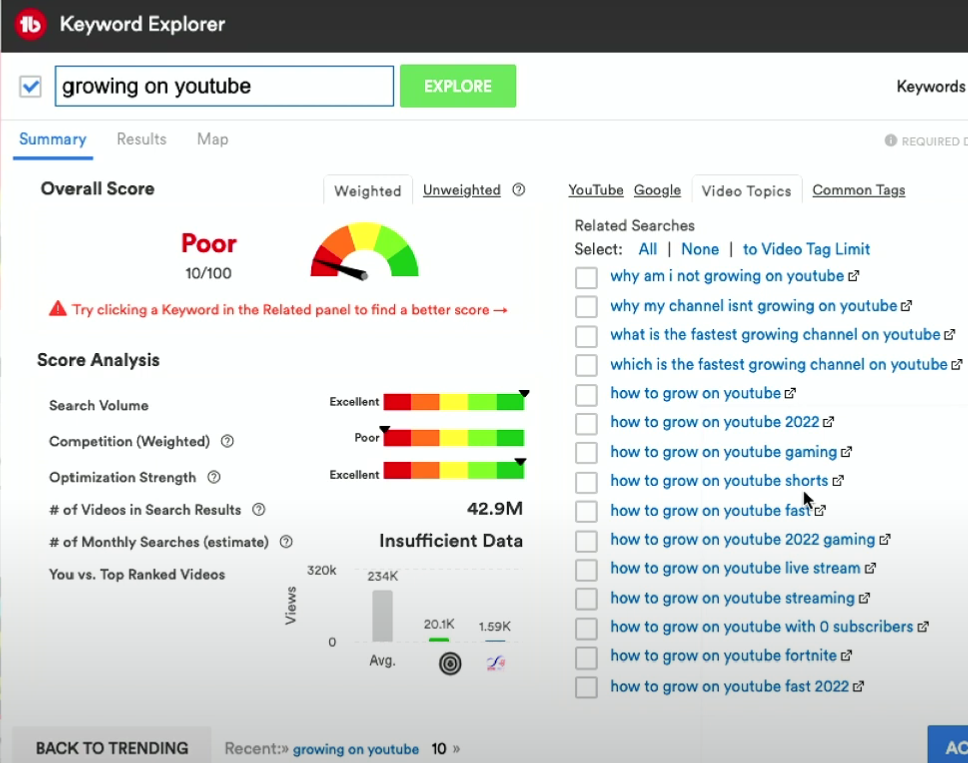968x763 pixels.
Task: Click the pink channel avatar under 1.59K
Action: pyautogui.click(x=495, y=664)
